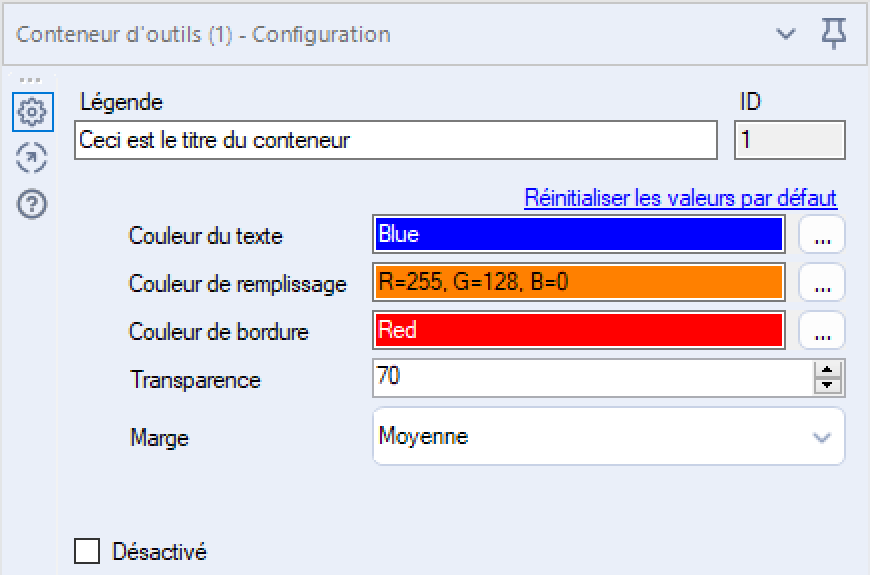Pin the configuration panel with pushpin

point(833,33)
